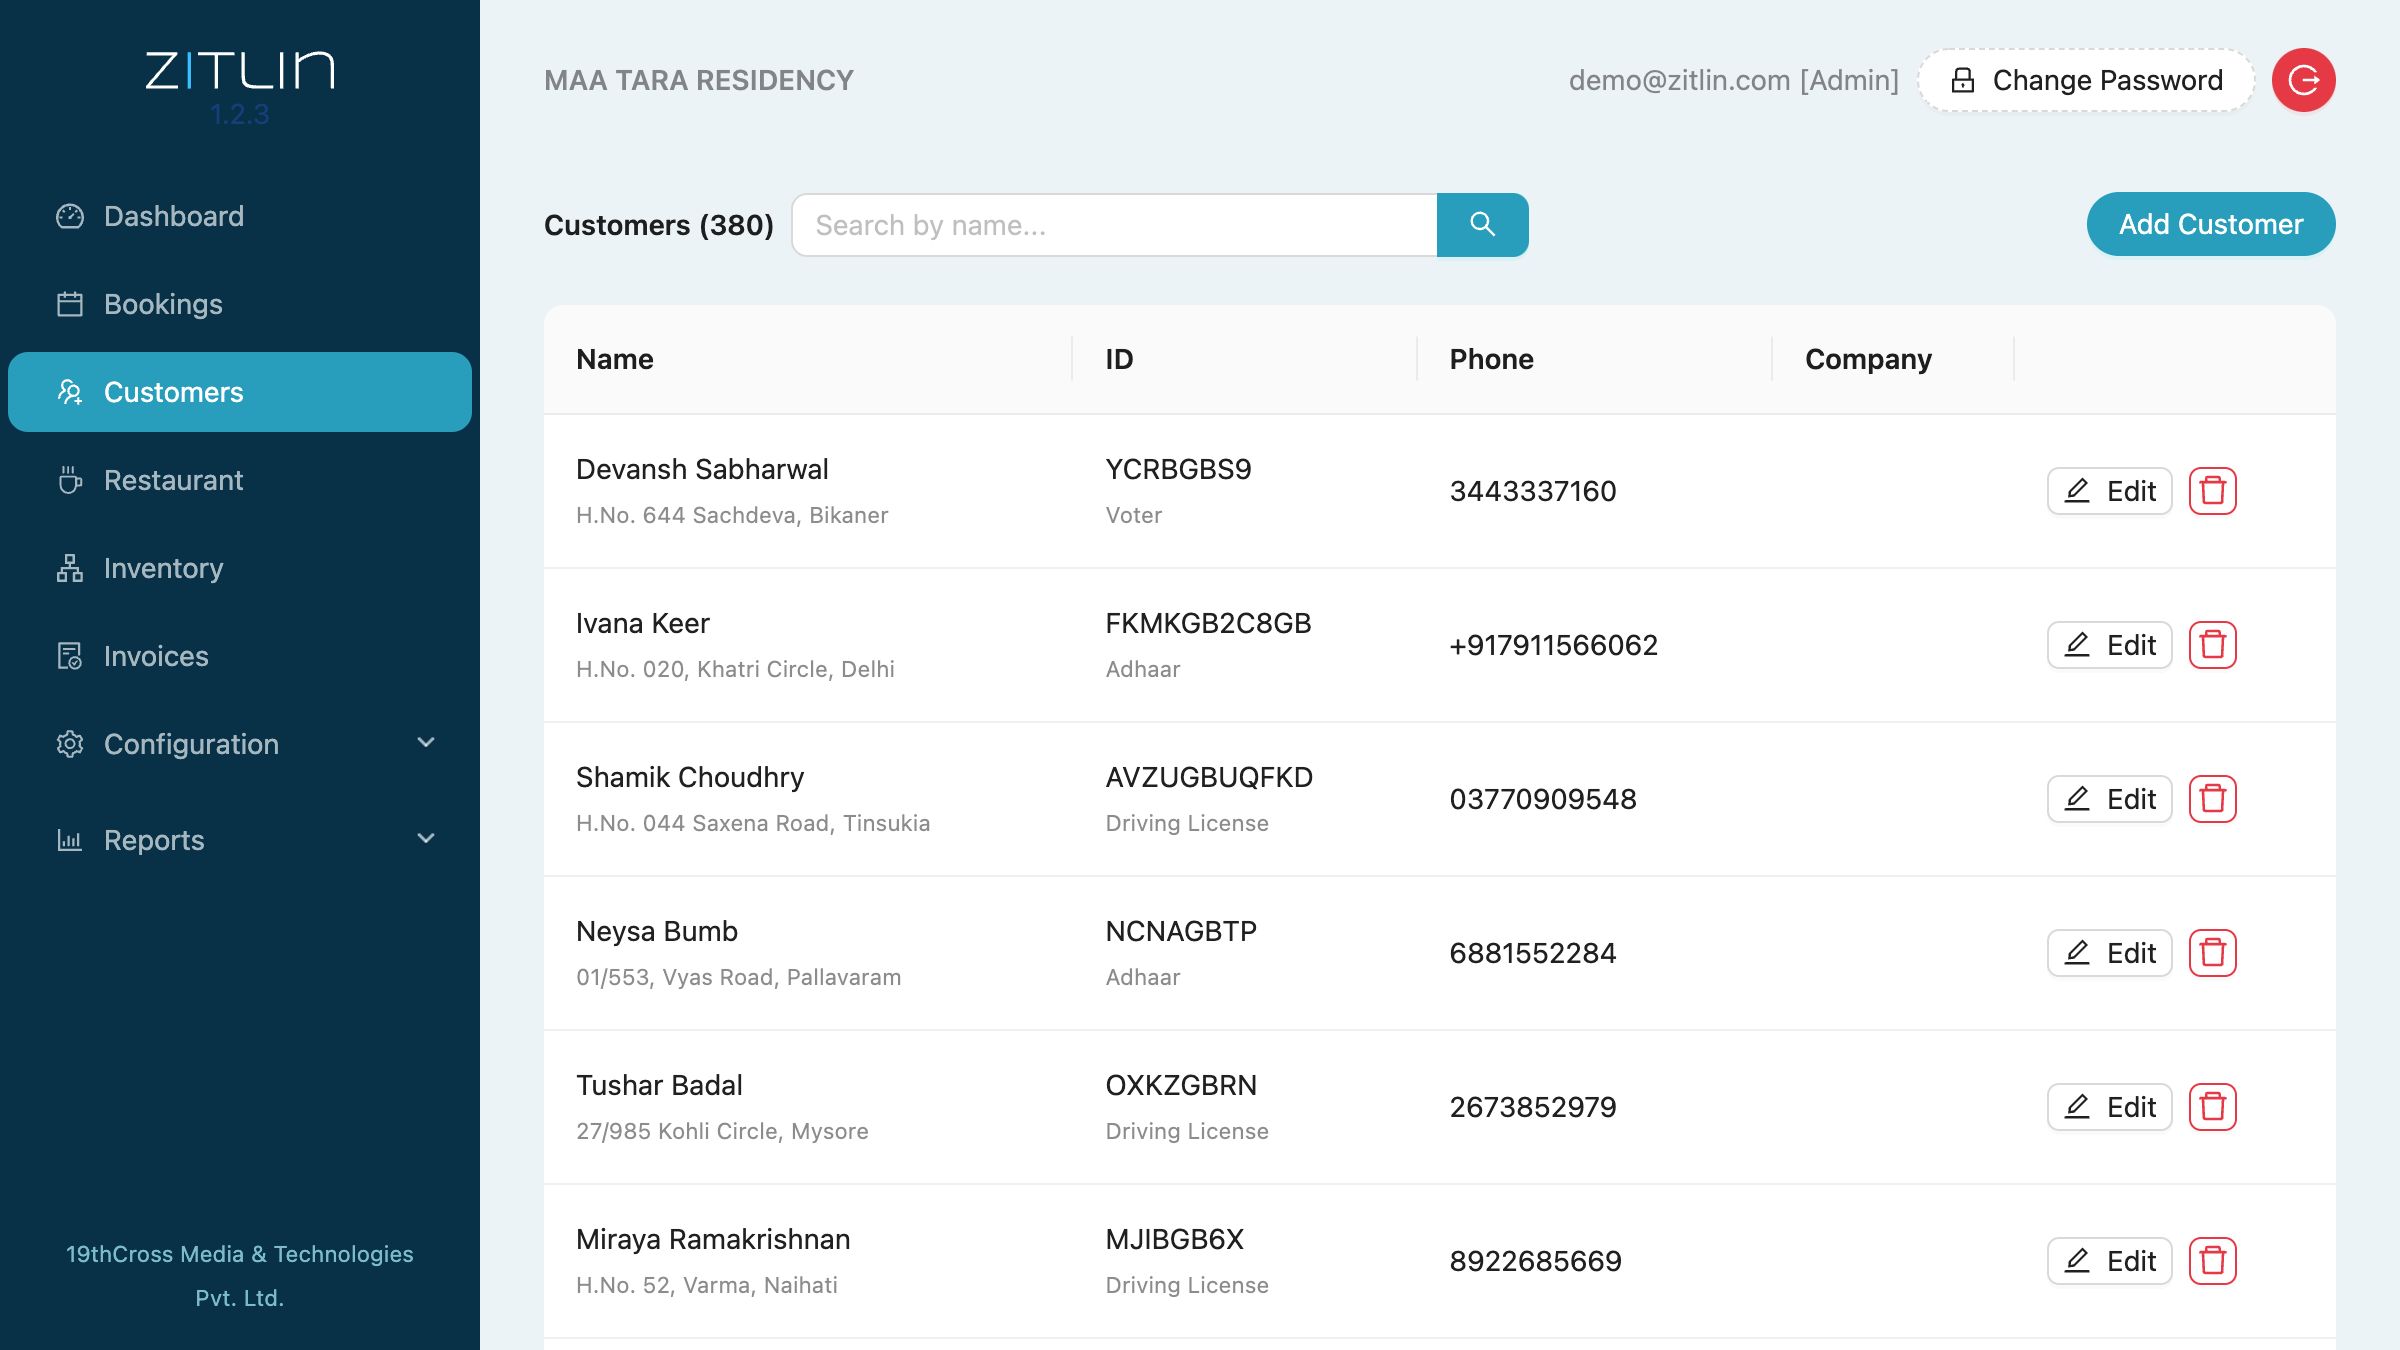The height and width of the screenshot is (1350, 2400).
Task: Open Dashboard from the sidebar
Action: point(174,216)
